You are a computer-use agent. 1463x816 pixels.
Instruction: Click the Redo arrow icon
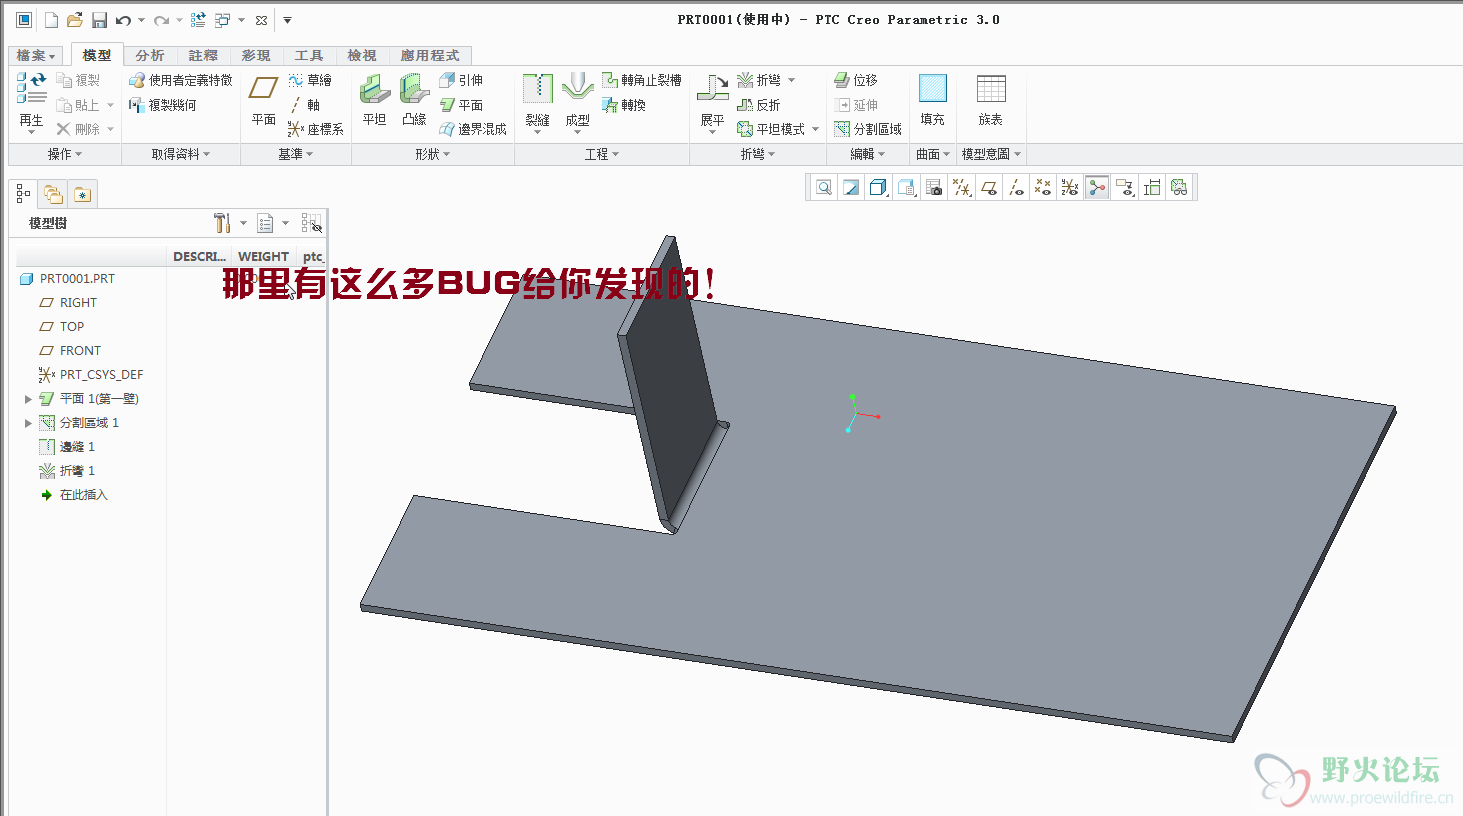click(x=161, y=20)
